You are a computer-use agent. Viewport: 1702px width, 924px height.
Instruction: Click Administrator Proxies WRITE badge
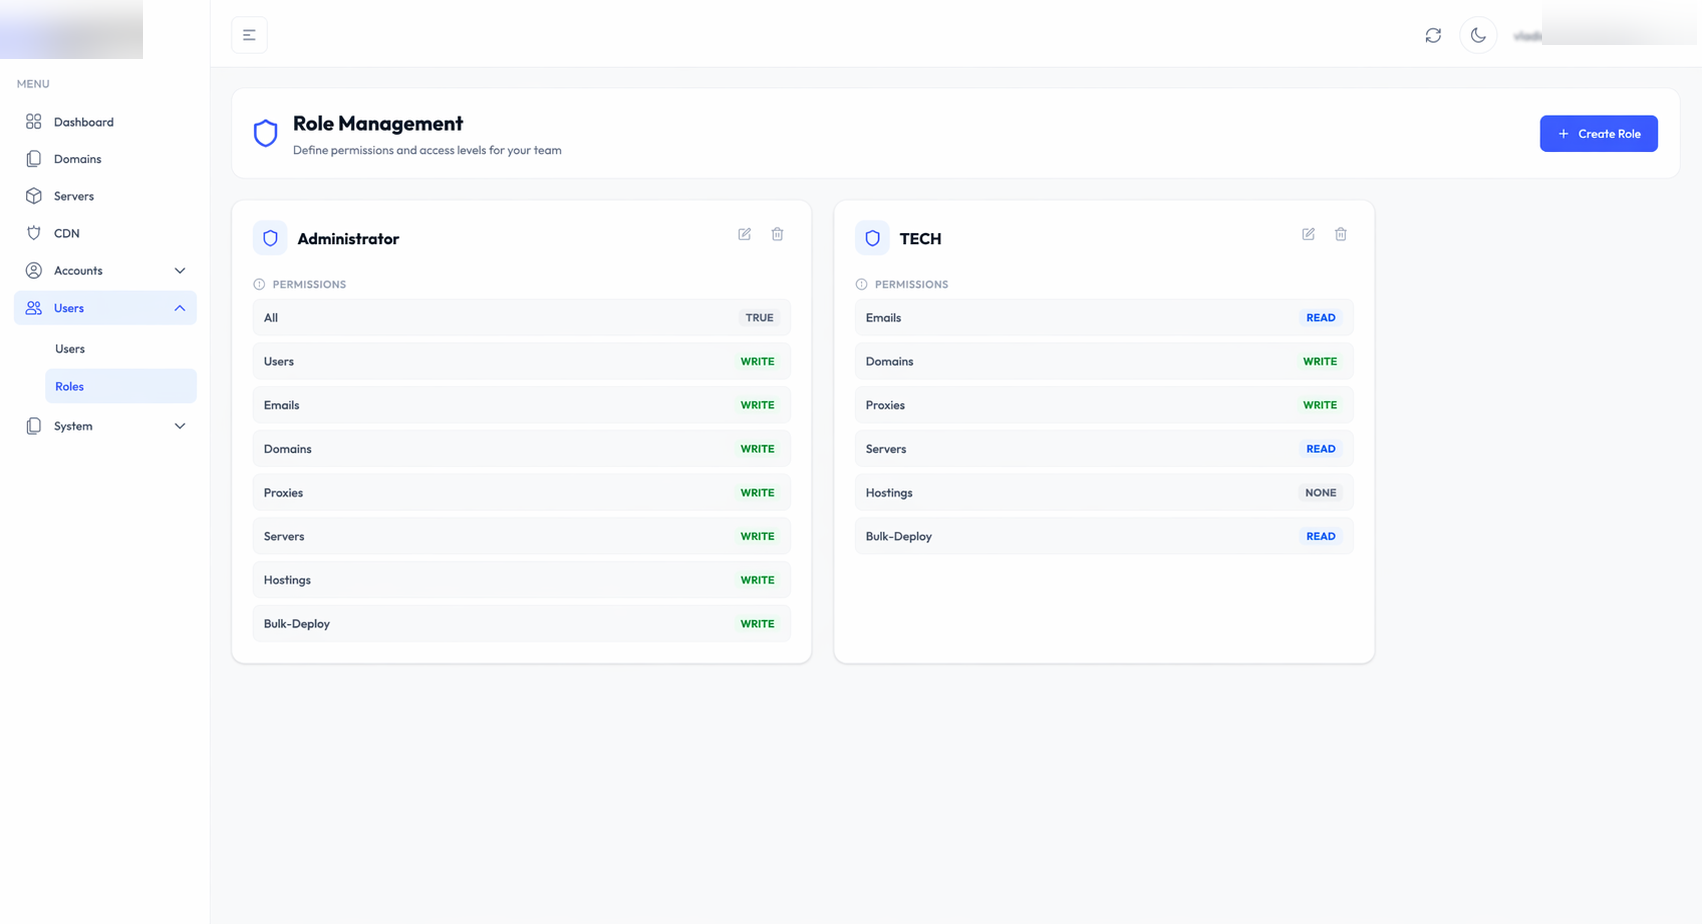point(757,493)
